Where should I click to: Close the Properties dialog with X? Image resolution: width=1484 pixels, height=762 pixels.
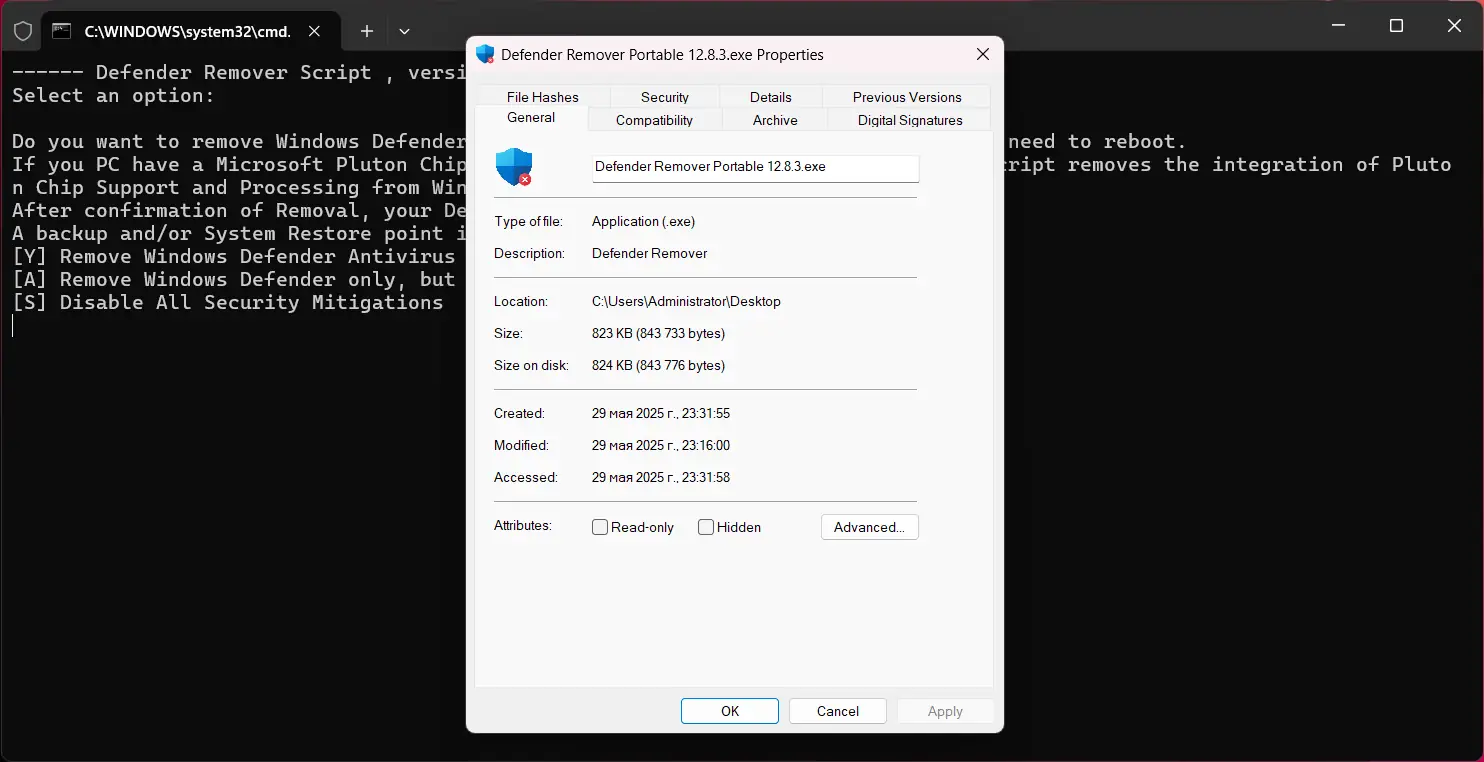pyautogui.click(x=982, y=55)
